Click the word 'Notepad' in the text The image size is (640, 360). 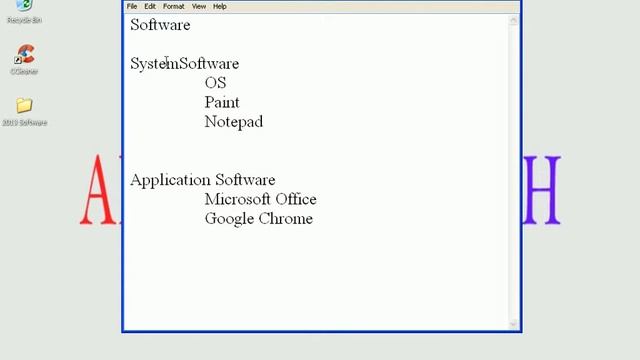(234, 122)
